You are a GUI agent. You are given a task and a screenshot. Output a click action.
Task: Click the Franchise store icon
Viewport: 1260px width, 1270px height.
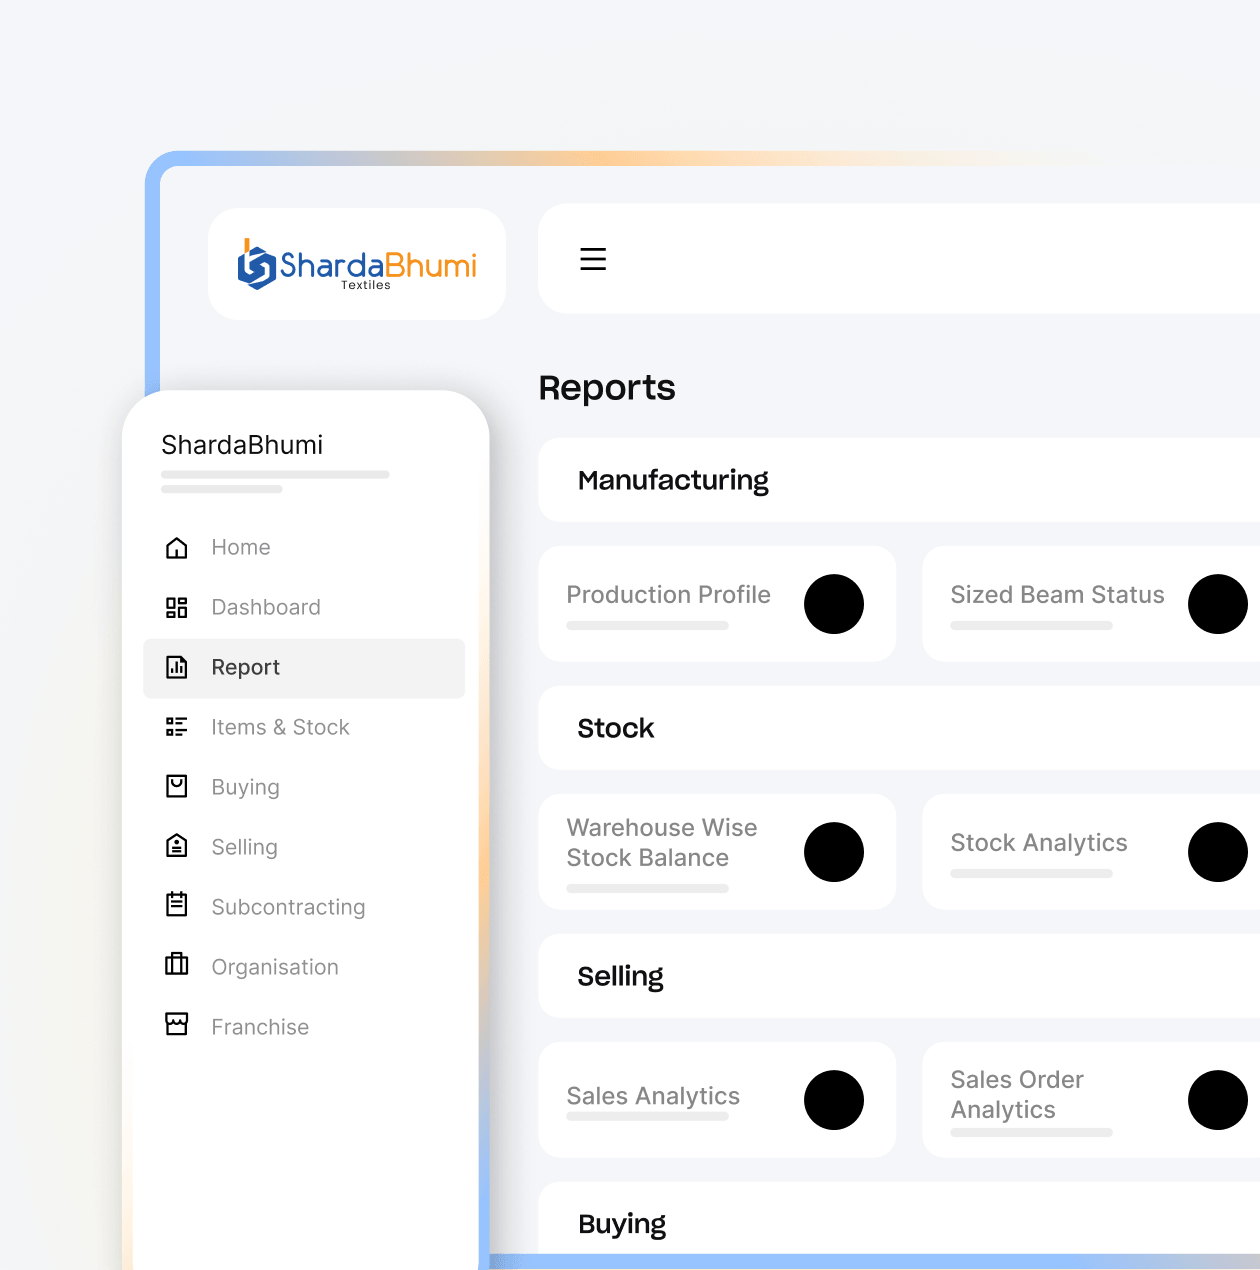(177, 1025)
